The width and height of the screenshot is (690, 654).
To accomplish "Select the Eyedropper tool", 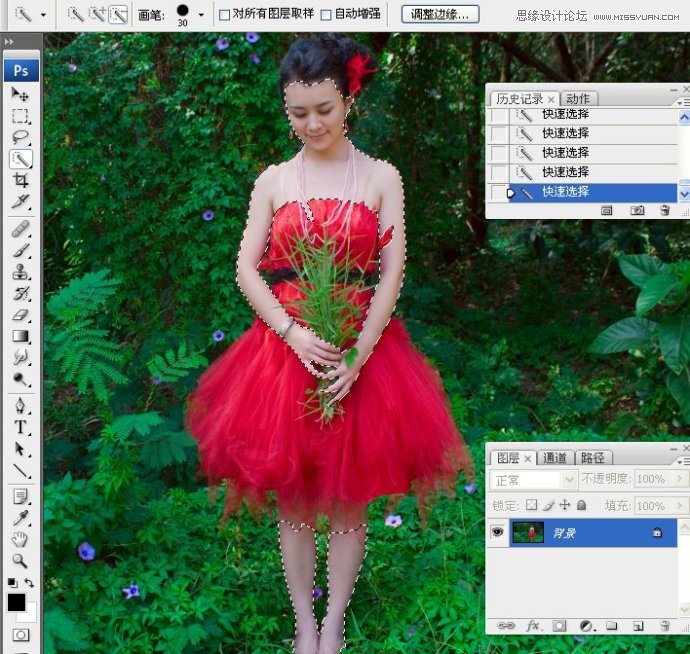I will (x=20, y=518).
